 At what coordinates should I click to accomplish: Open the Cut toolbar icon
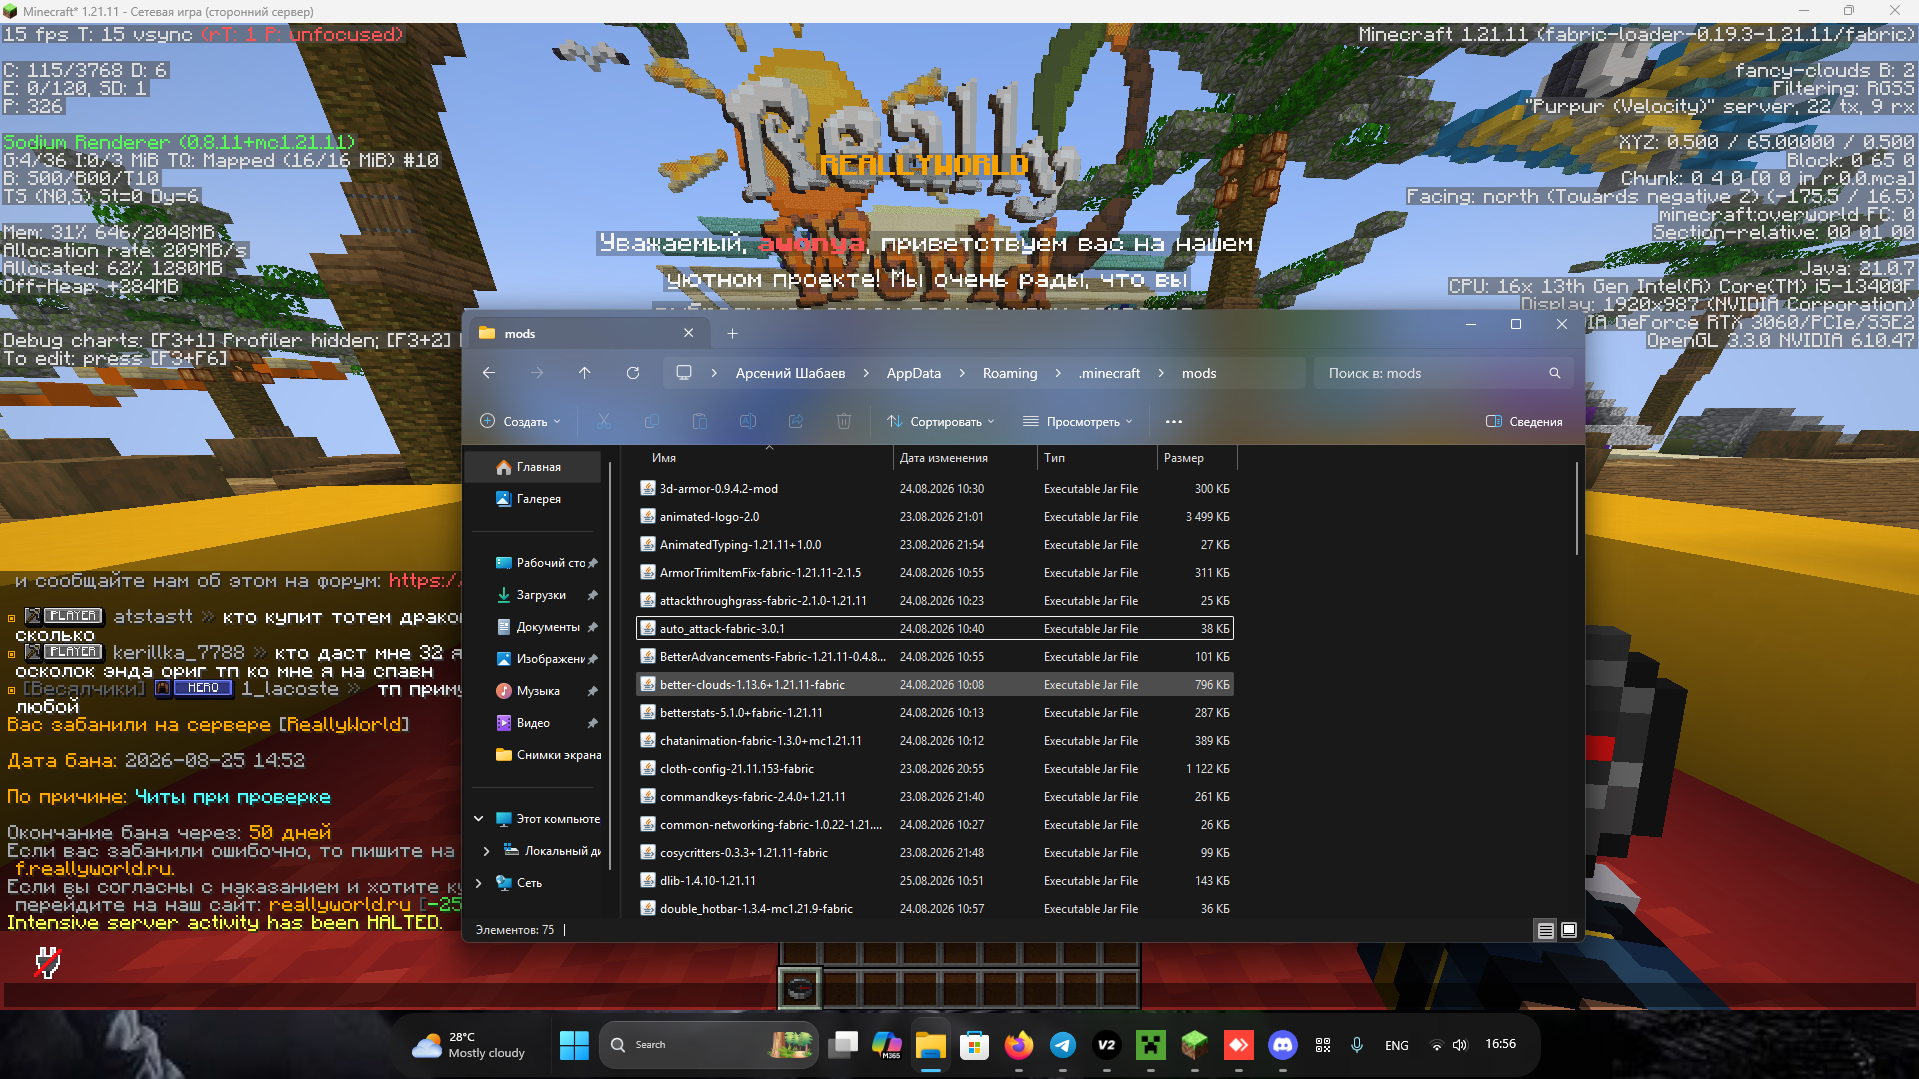pyautogui.click(x=604, y=422)
